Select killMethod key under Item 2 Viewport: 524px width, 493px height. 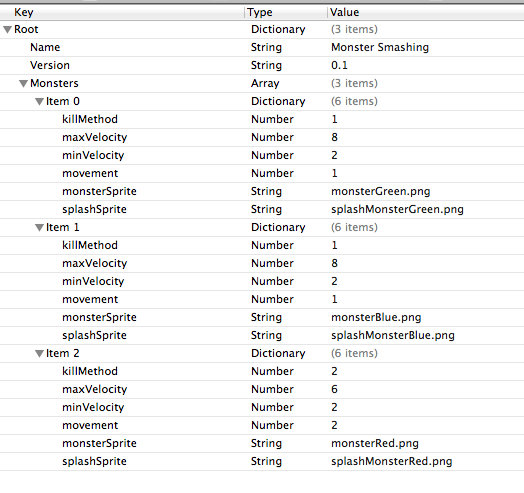pos(90,371)
